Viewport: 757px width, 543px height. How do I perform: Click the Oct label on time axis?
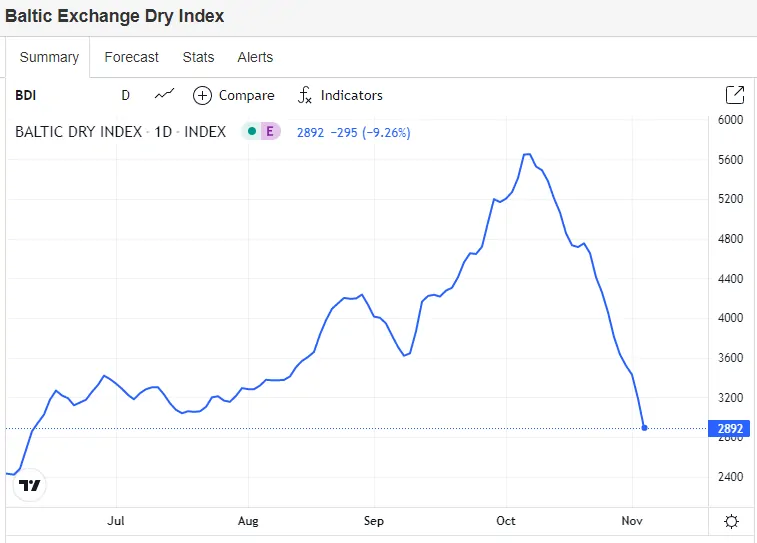[506, 521]
